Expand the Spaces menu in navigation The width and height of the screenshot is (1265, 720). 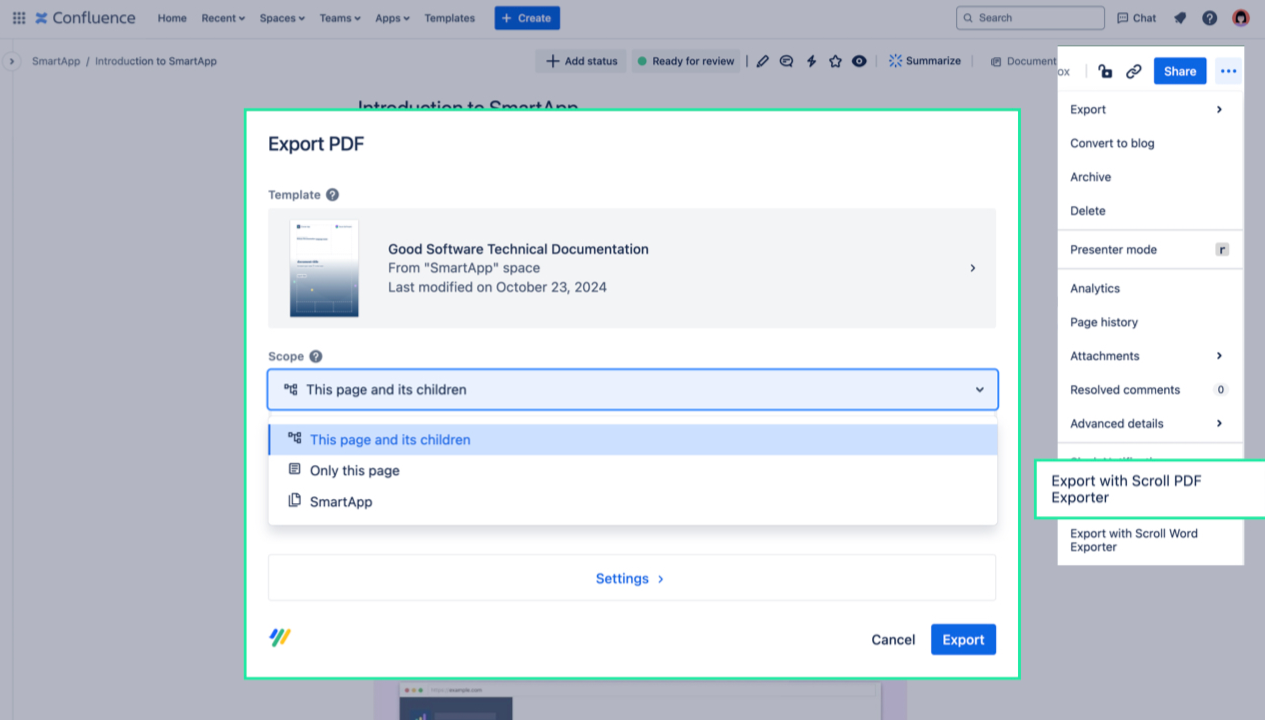tap(281, 18)
